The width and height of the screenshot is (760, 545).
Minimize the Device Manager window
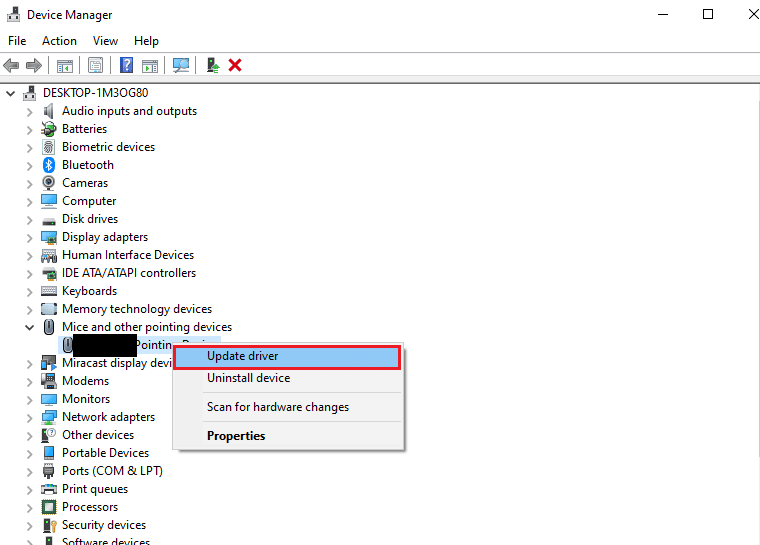click(663, 15)
